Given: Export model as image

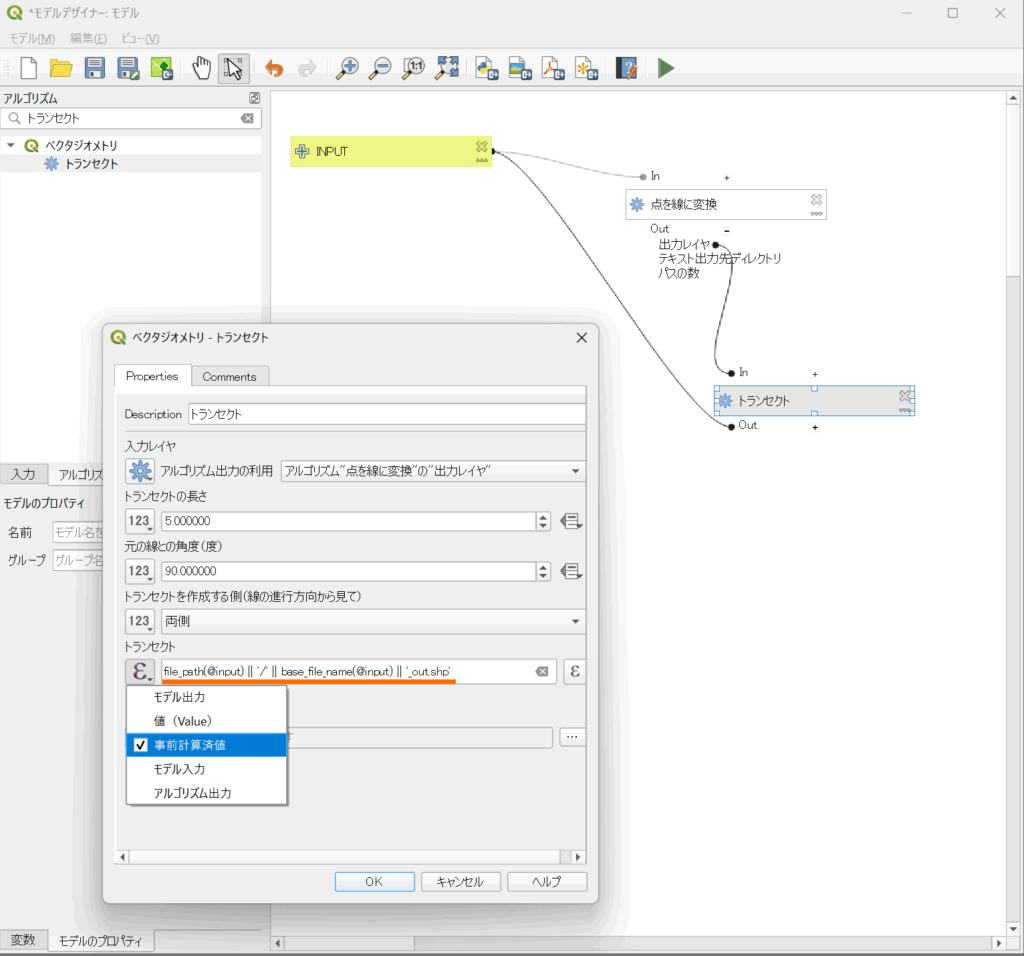Looking at the screenshot, I should (520, 68).
